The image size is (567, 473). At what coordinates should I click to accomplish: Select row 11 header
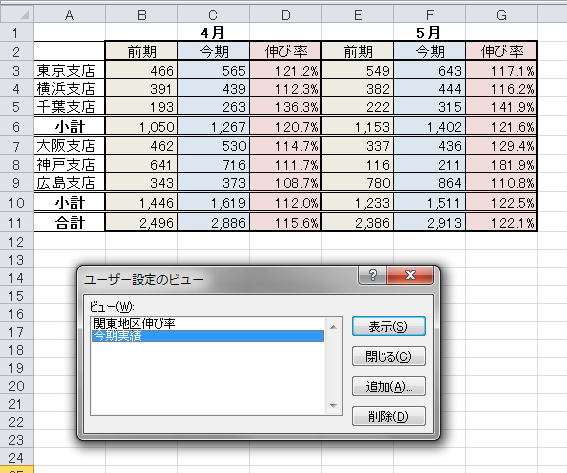(x=17, y=223)
